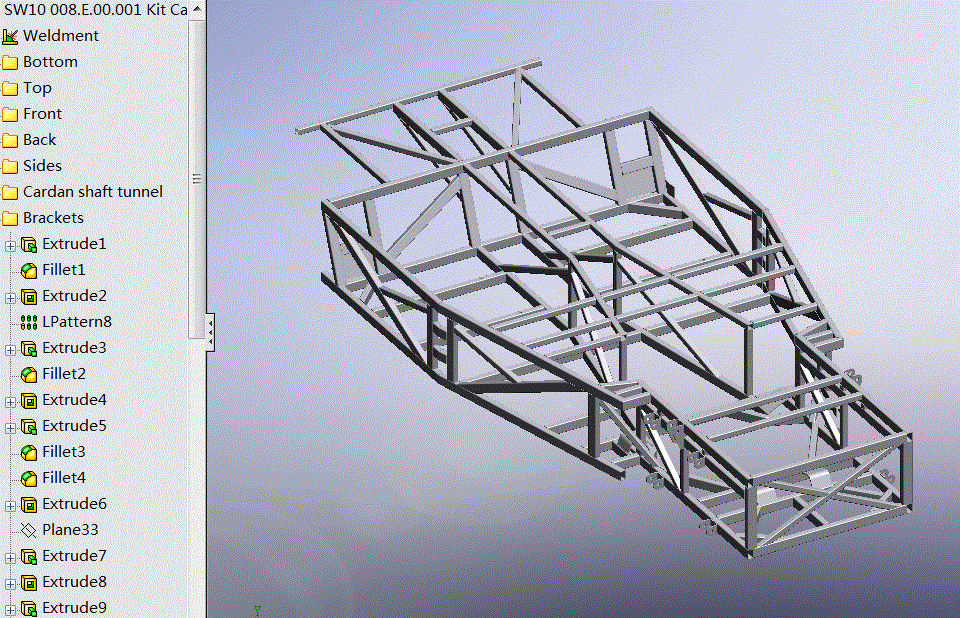Select the Extrude9 label
960x618 pixels.
tap(74, 608)
